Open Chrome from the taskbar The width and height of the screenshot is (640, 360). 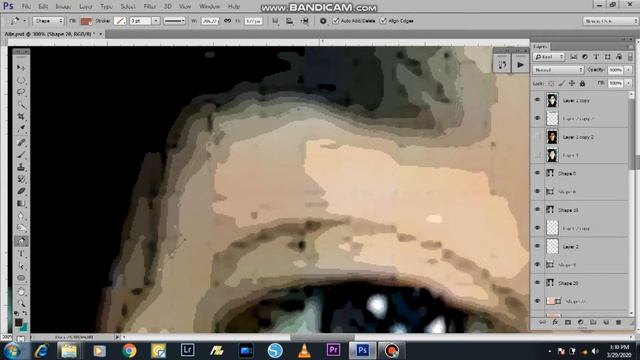129,351
